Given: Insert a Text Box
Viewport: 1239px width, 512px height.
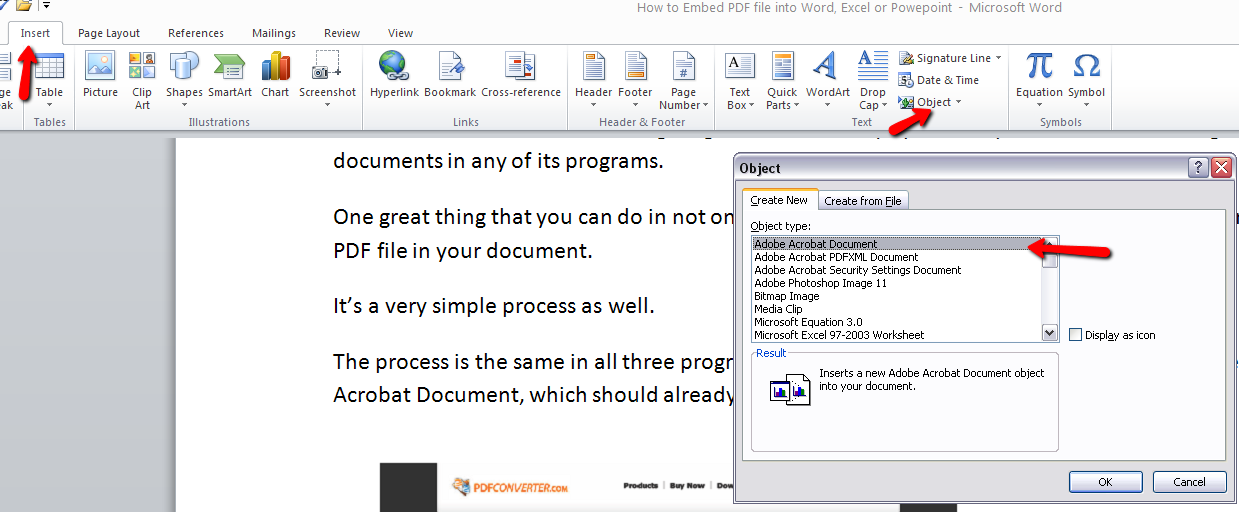Looking at the screenshot, I should point(739,80).
